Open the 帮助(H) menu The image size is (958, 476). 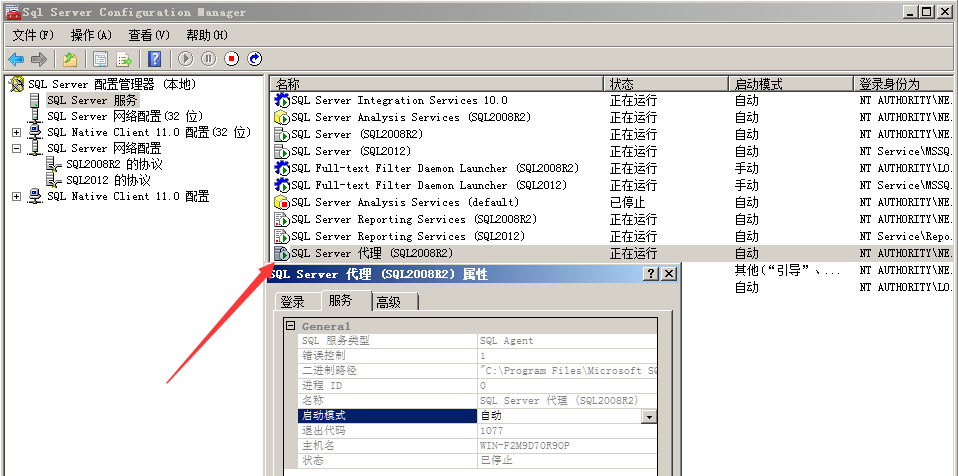coord(207,35)
